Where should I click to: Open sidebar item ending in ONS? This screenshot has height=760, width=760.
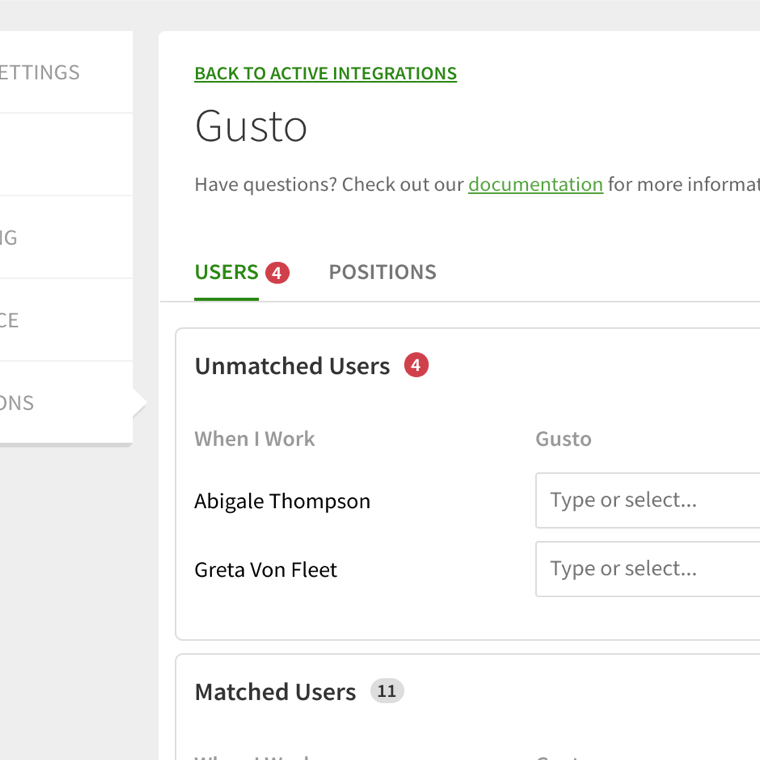pyautogui.click(x=66, y=402)
